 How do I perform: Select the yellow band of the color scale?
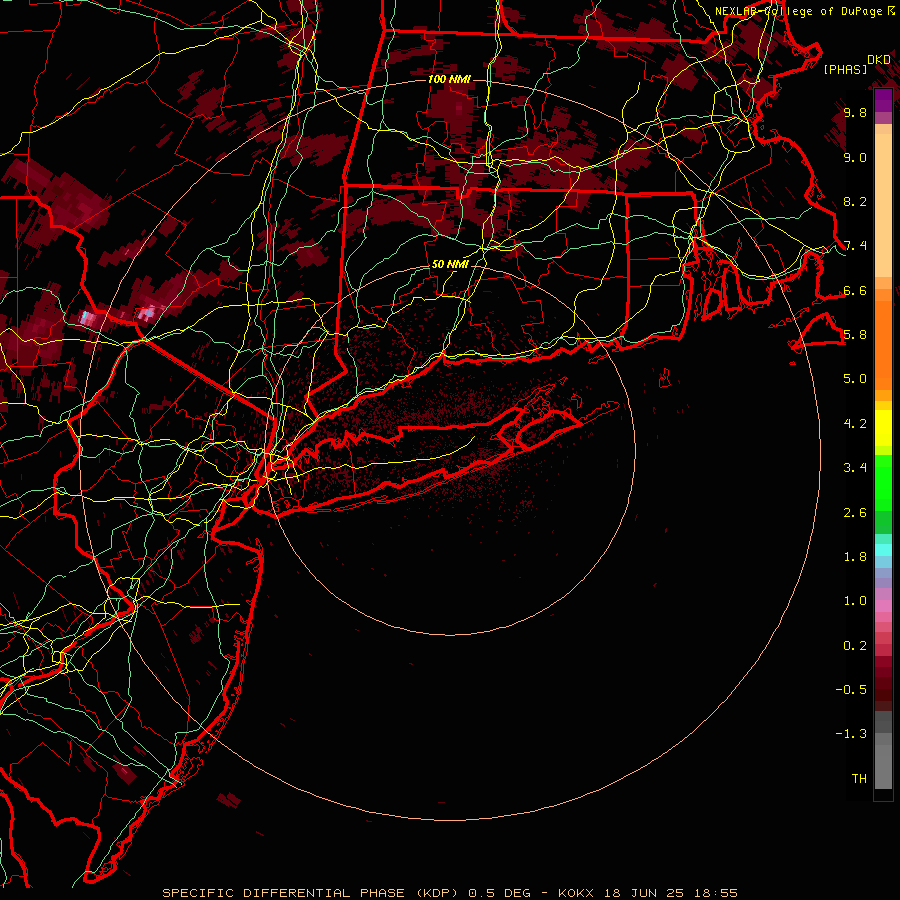pos(883,428)
